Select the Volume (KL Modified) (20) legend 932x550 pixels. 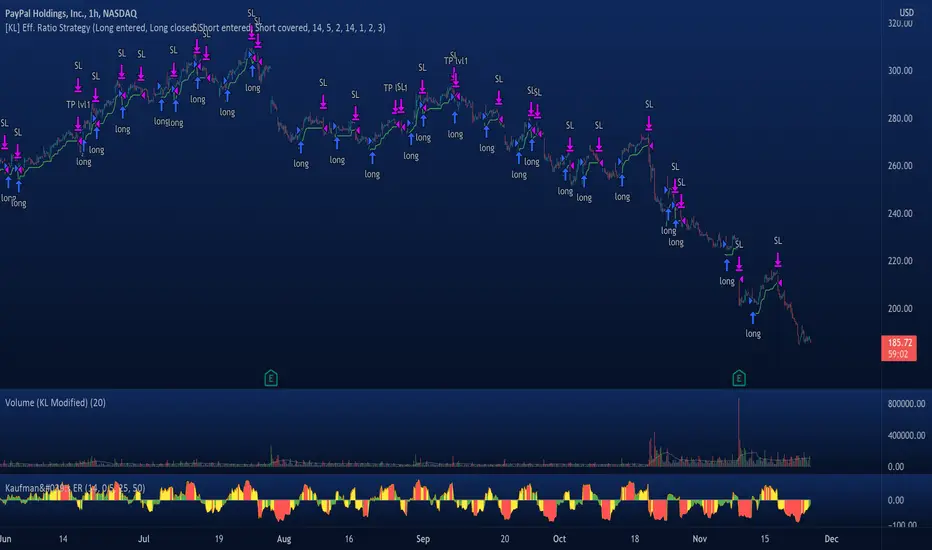(x=55, y=403)
